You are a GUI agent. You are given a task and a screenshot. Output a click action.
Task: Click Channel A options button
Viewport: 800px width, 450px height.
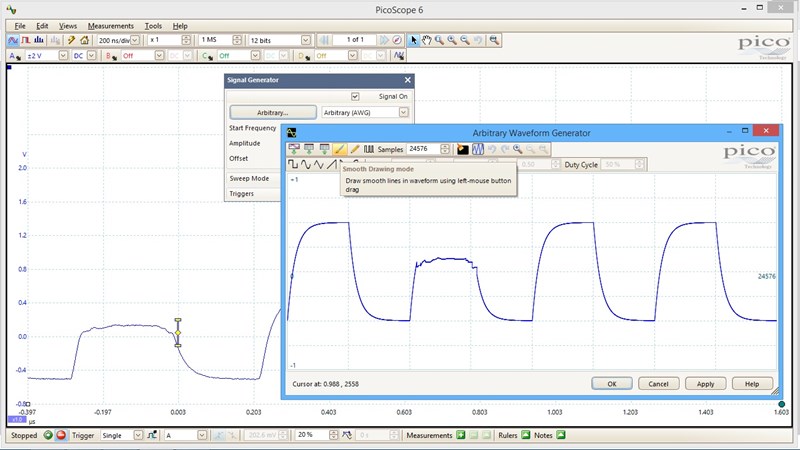pyautogui.click(x=14, y=56)
